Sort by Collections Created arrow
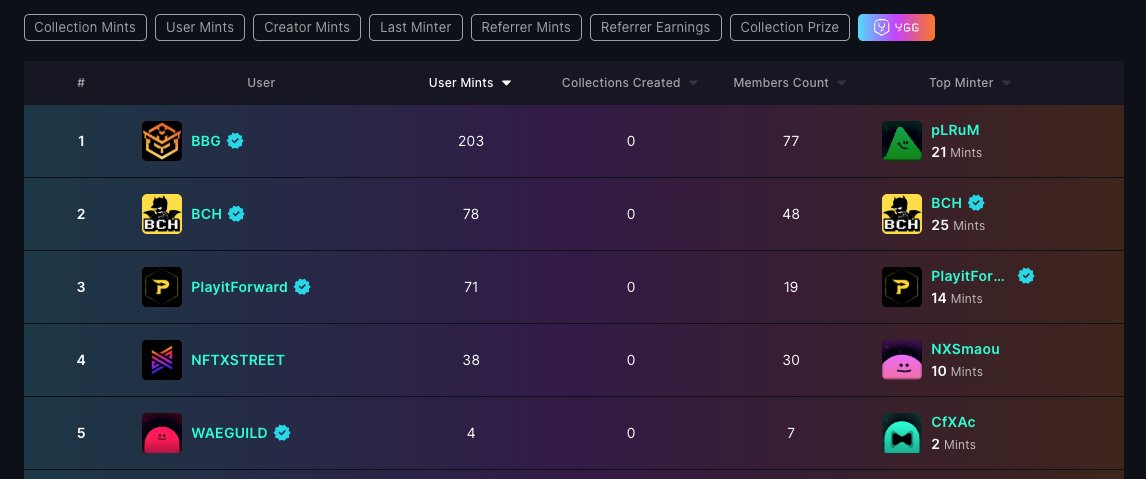The image size is (1146, 479). point(694,83)
